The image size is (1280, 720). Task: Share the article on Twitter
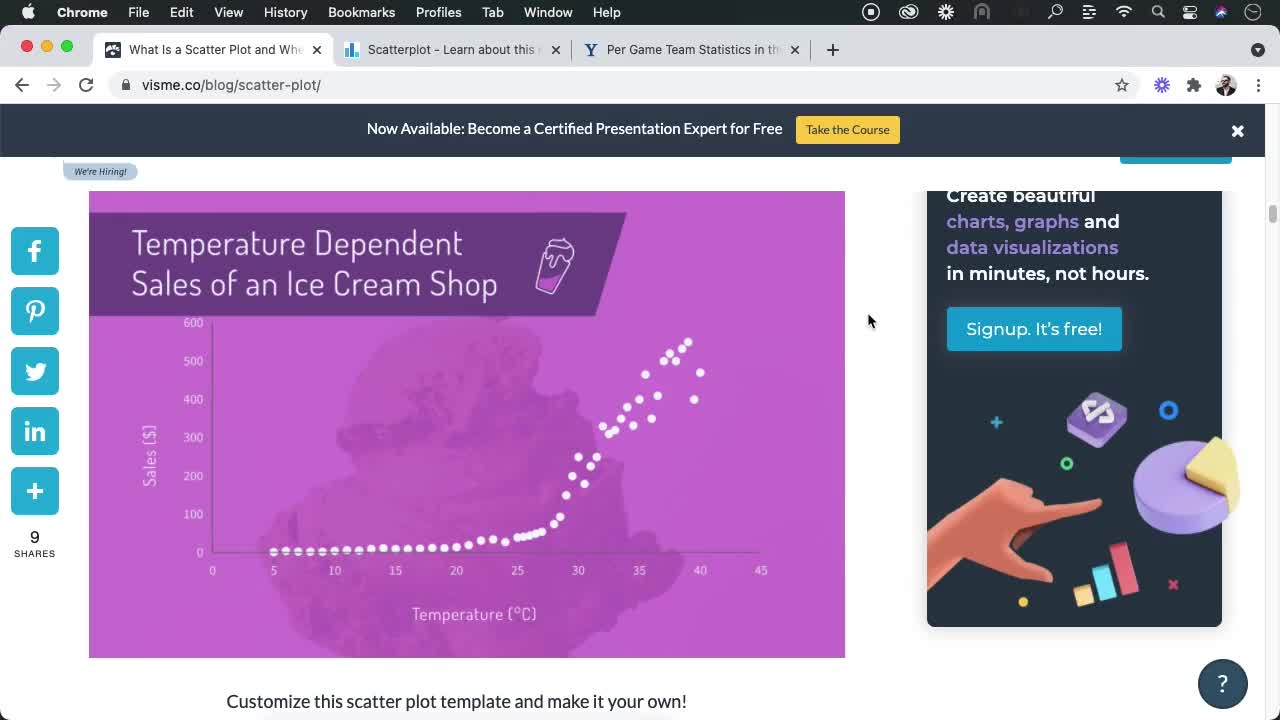click(35, 371)
